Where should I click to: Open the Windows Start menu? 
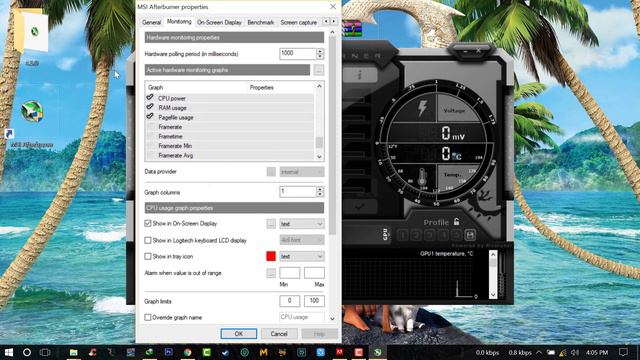9,352
